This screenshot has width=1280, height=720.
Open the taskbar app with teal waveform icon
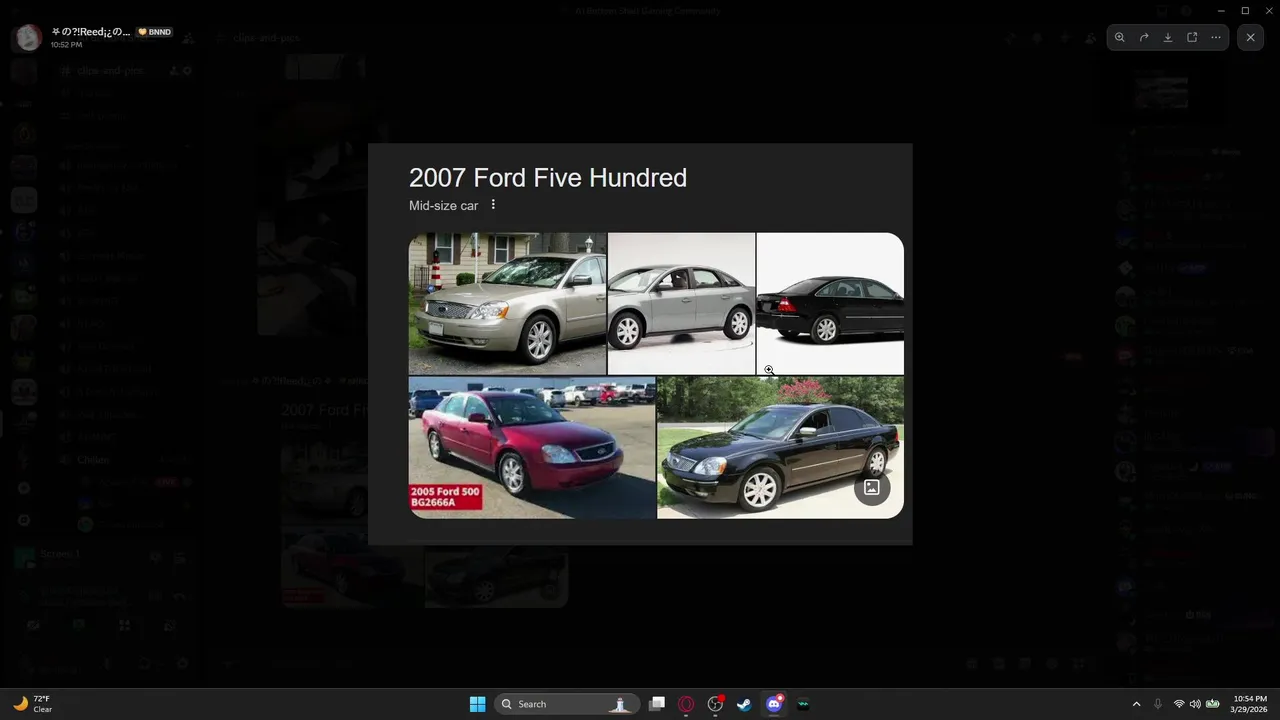point(803,704)
